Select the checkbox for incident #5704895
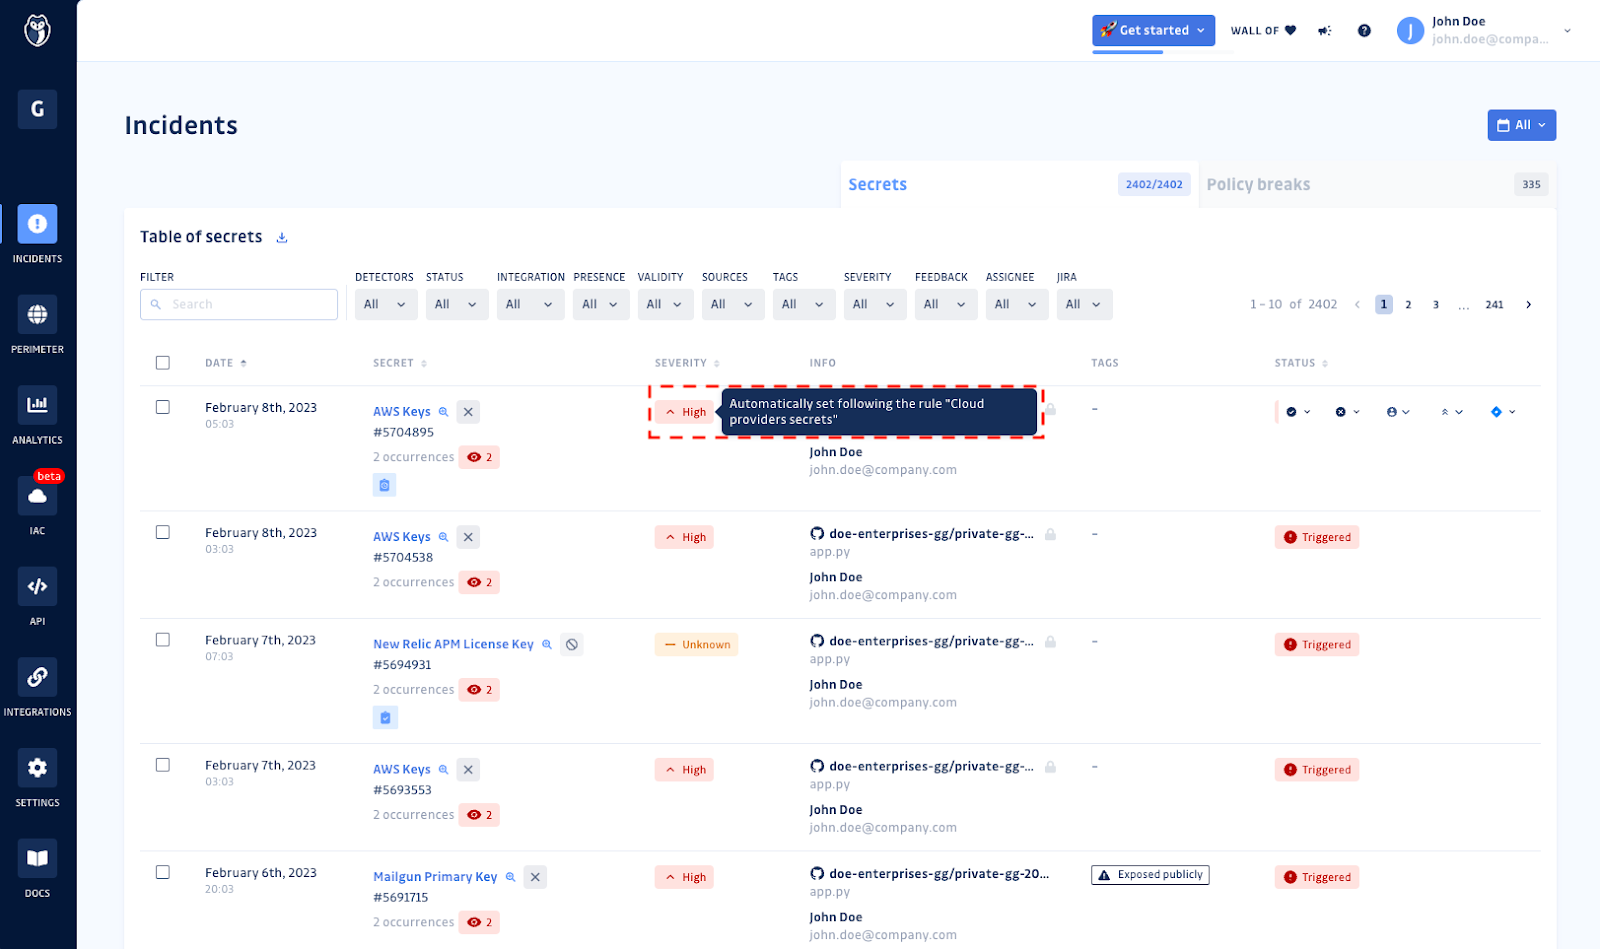1600x949 pixels. [x=163, y=407]
